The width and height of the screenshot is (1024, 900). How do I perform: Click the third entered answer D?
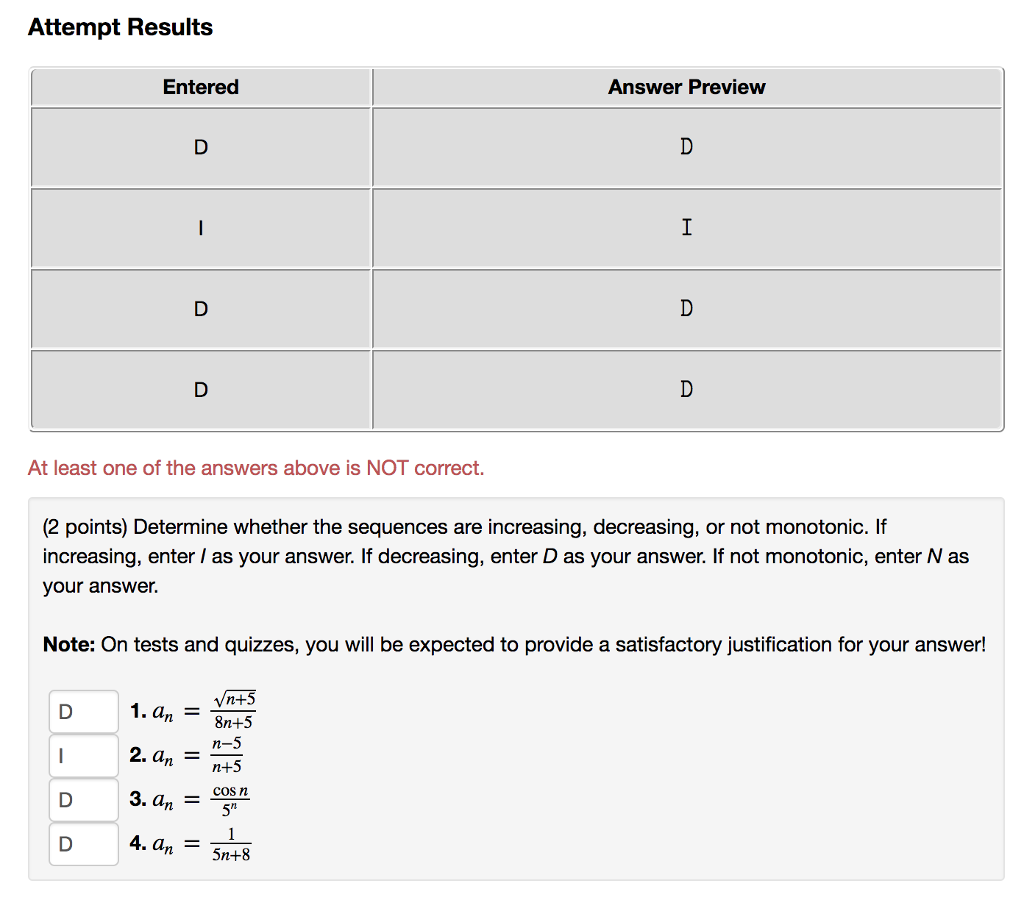[x=200, y=309]
